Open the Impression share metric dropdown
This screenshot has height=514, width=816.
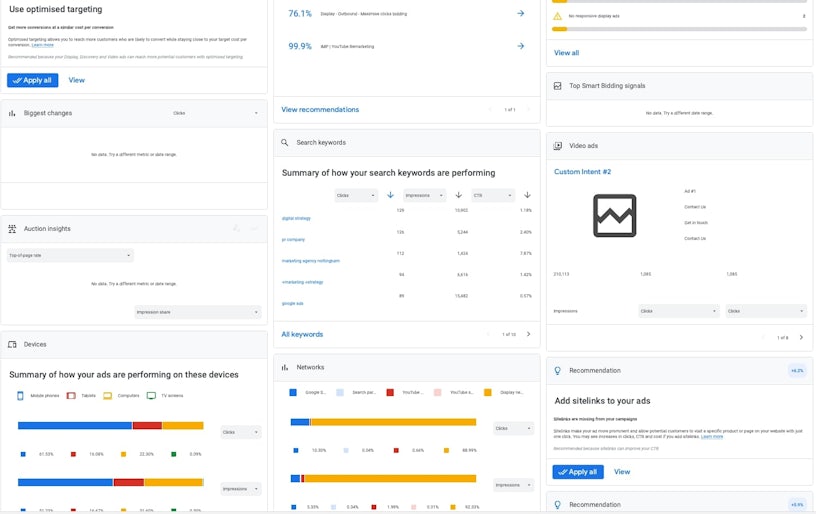pos(197,312)
